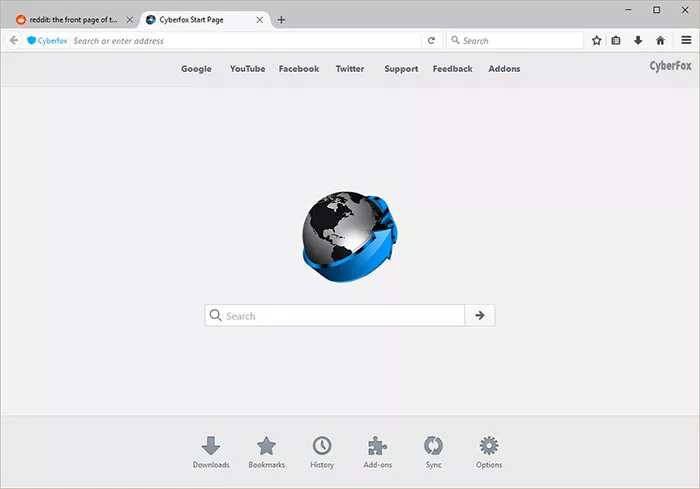Click the magnifier icon in toolbar search
This screenshot has width=700, height=489.
(x=455, y=40)
